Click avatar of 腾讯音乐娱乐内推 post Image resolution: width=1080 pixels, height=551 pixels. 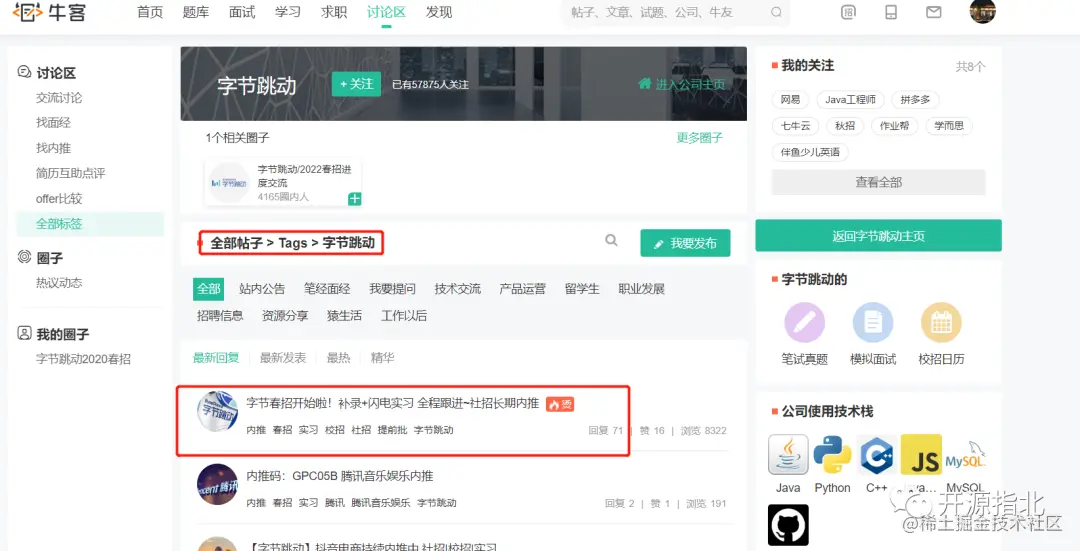pos(217,484)
